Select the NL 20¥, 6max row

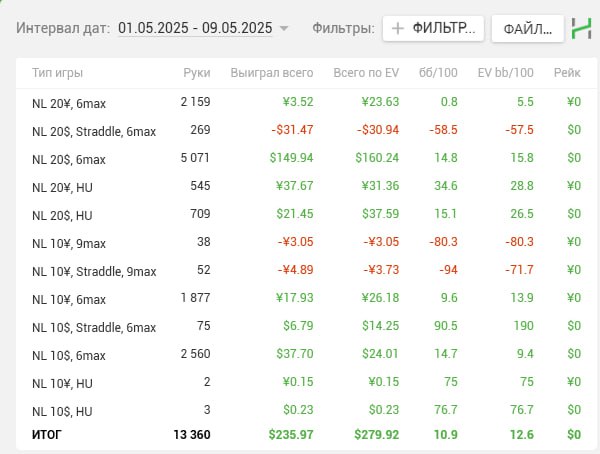pyautogui.click(x=307, y=102)
